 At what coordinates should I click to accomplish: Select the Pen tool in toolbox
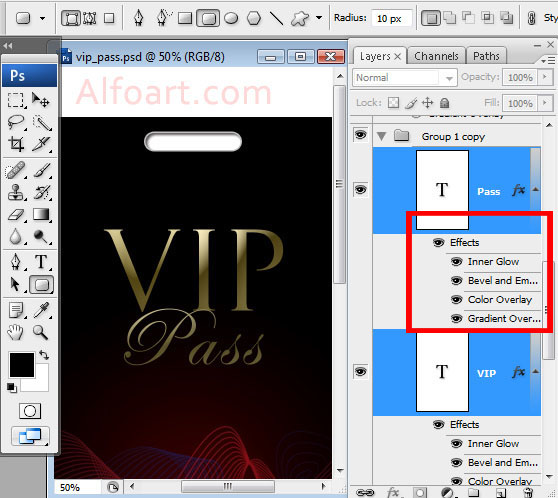pos(16,262)
